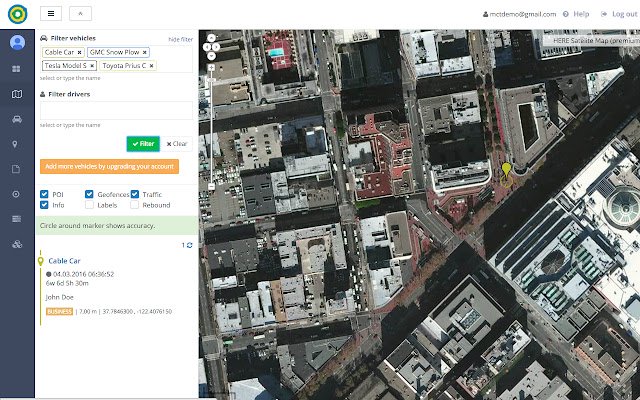Screen dimensions: 640x400
Task: Zoom in the map with the plus button
Action: (x=211, y=67)
